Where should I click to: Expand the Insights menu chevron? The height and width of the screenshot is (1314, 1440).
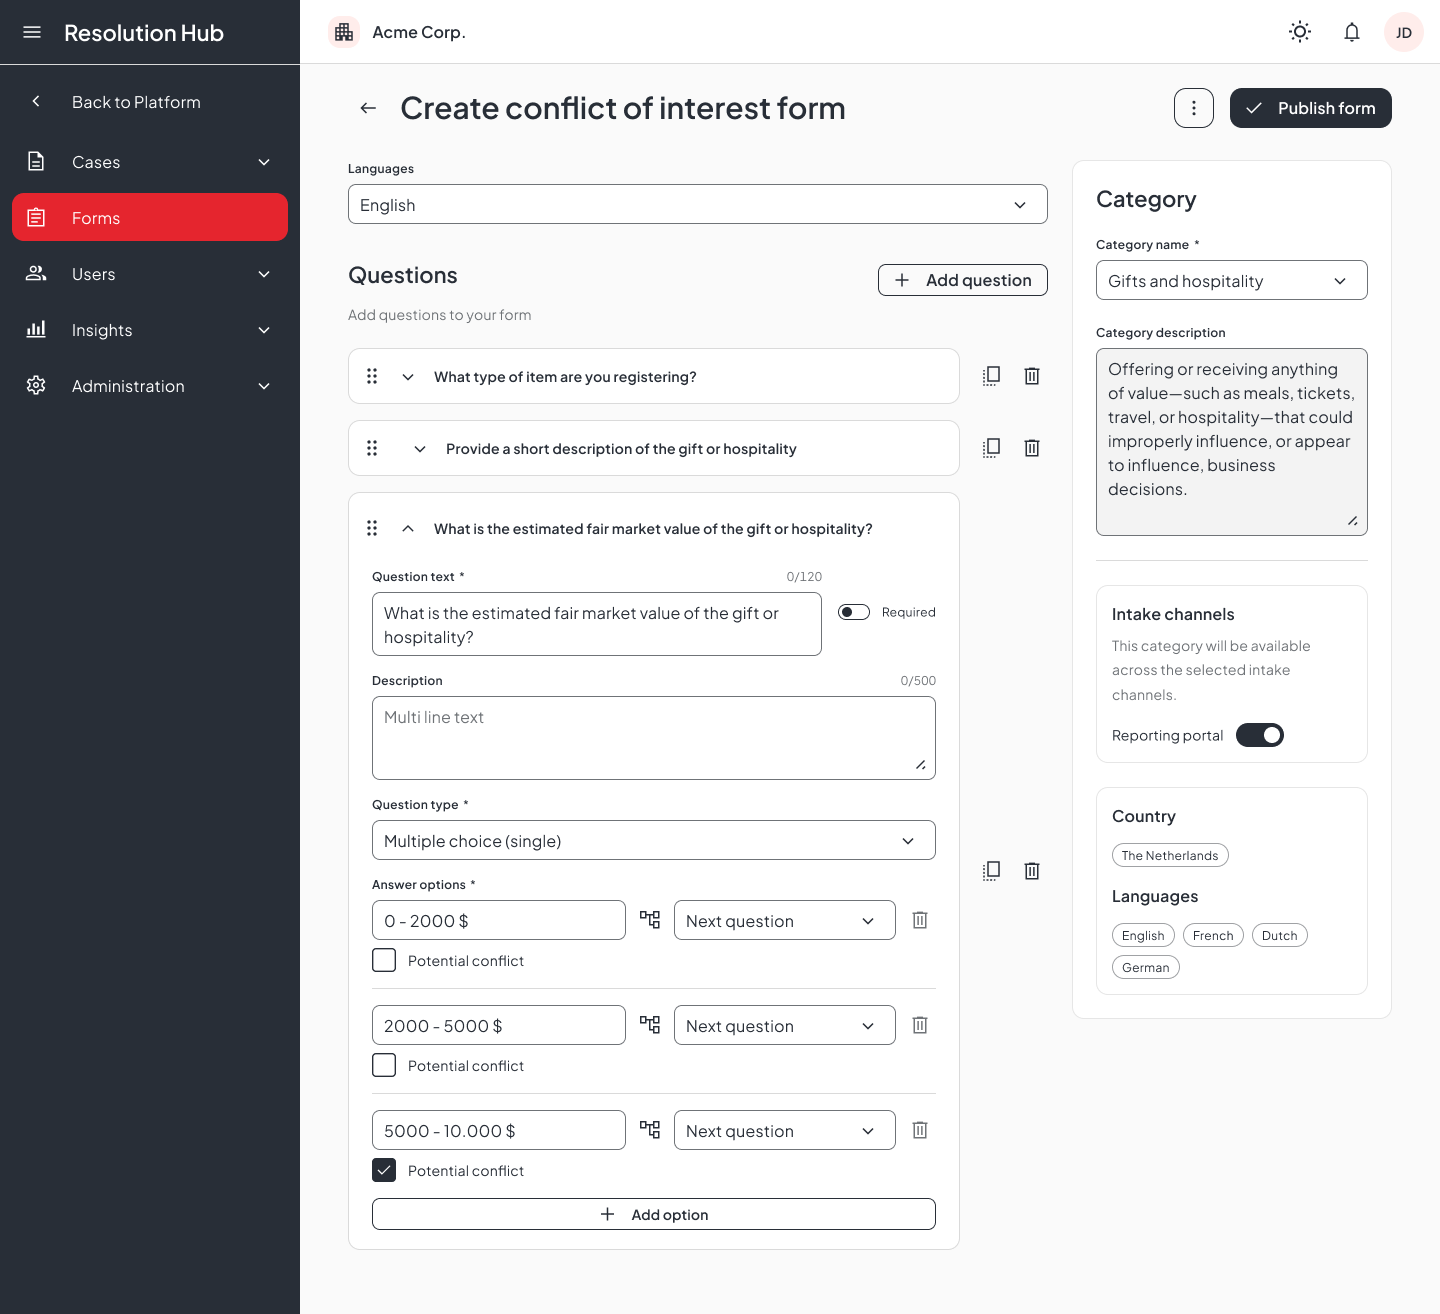[264, 330]
